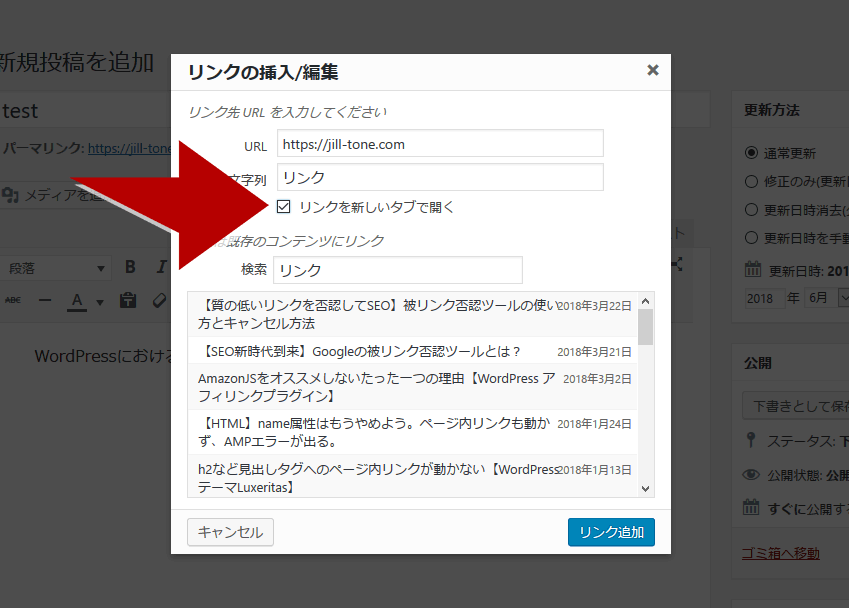
Task: Click the リンク追加 button
Action: (611, 532)
